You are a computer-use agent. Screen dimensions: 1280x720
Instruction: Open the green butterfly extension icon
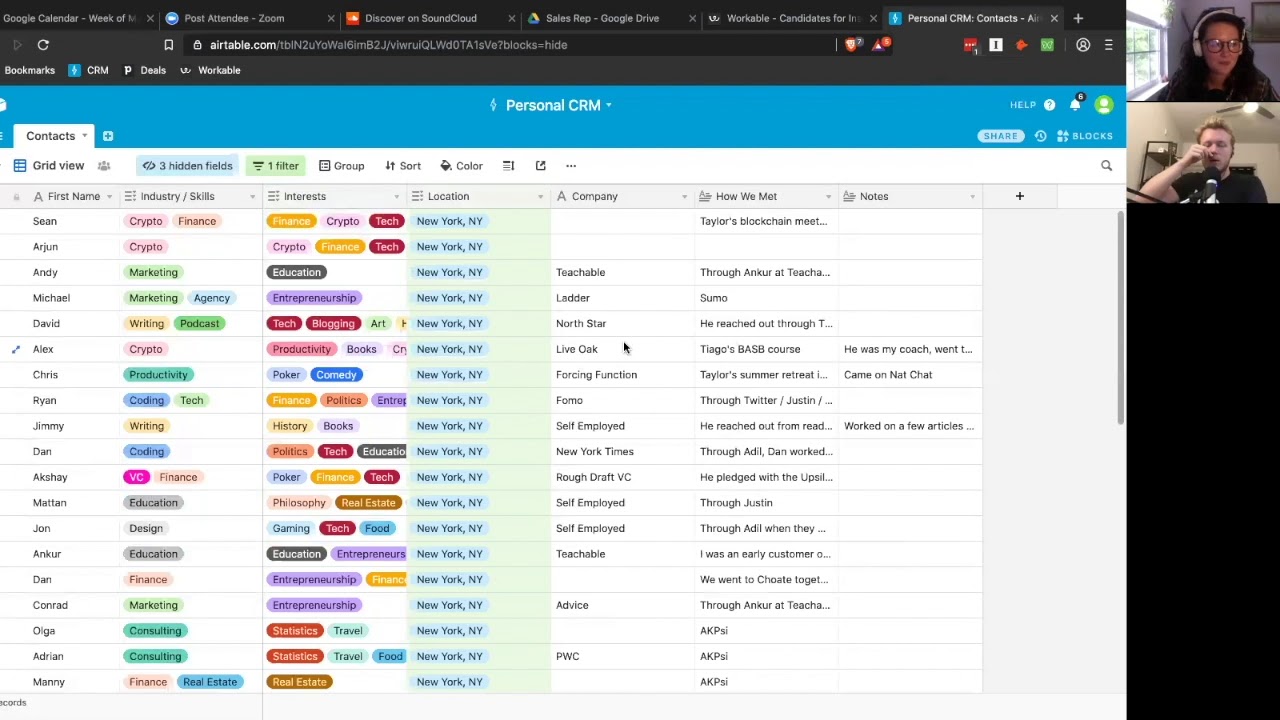pyautogui.click(x=1047, y=45)
